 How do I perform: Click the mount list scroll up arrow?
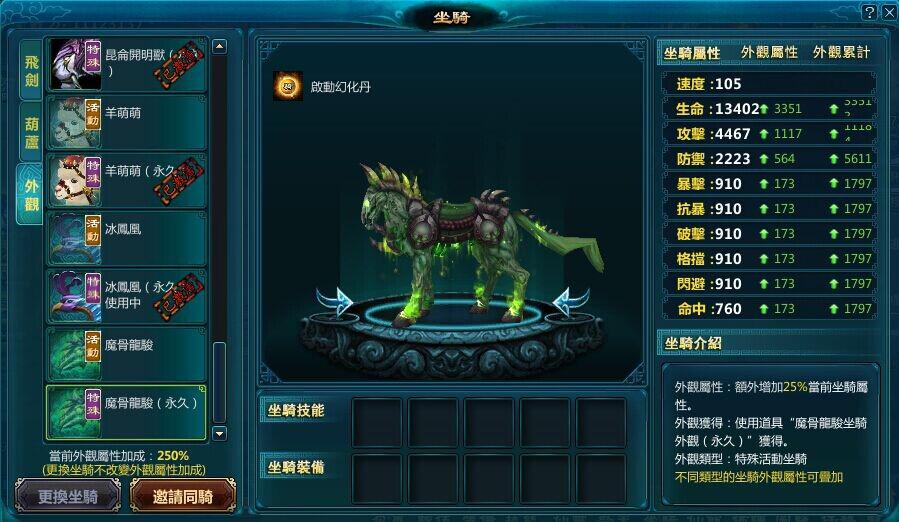tap(219, 46)
